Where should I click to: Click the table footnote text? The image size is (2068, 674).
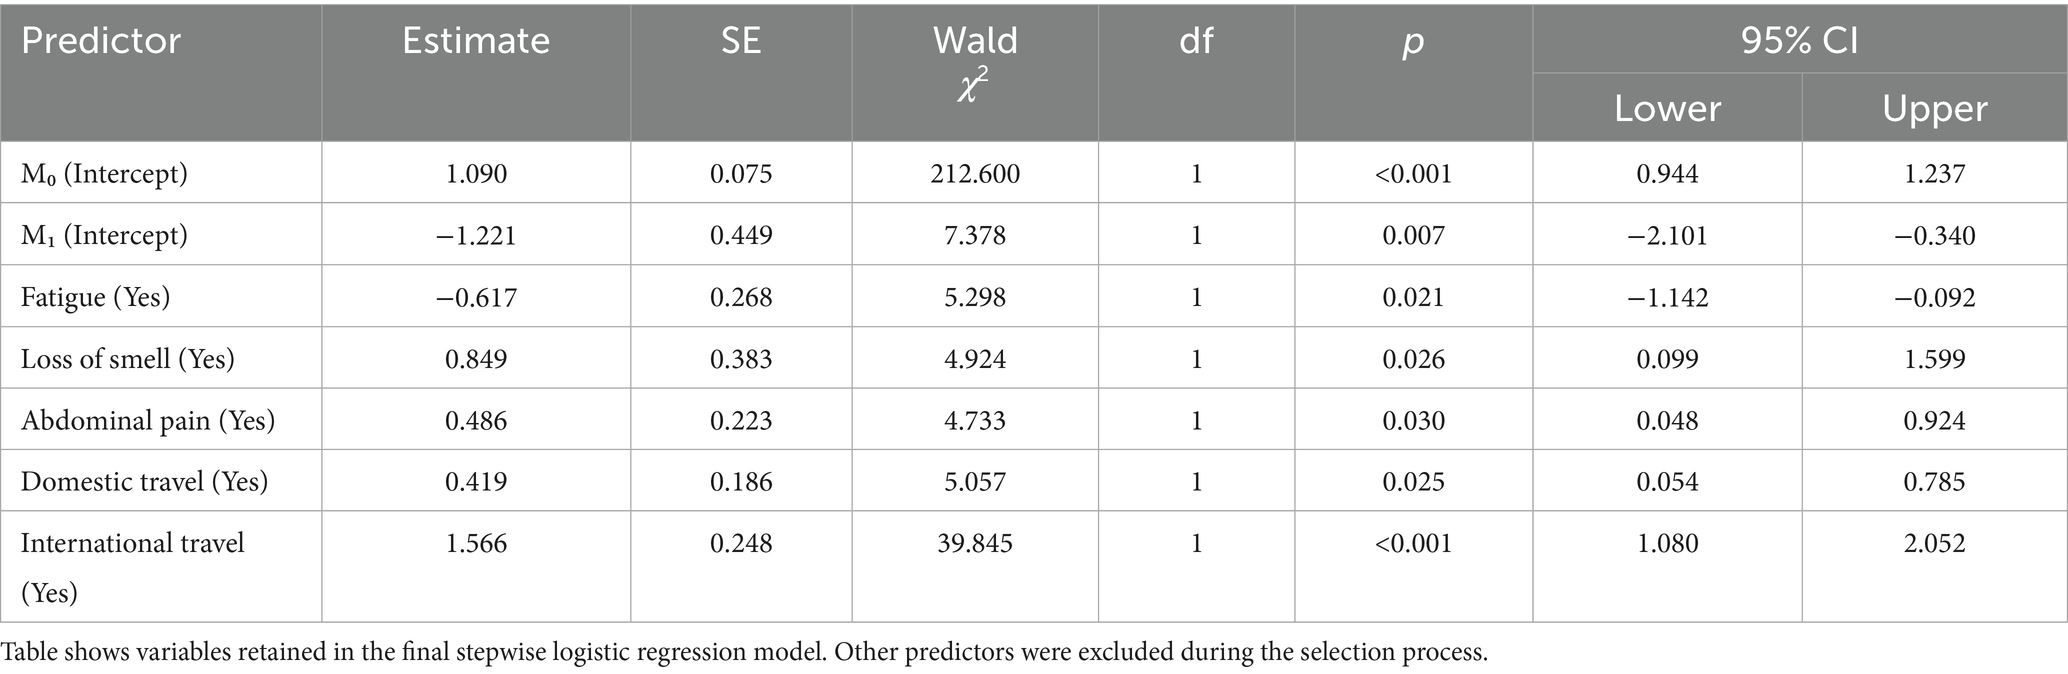(744, 653)
